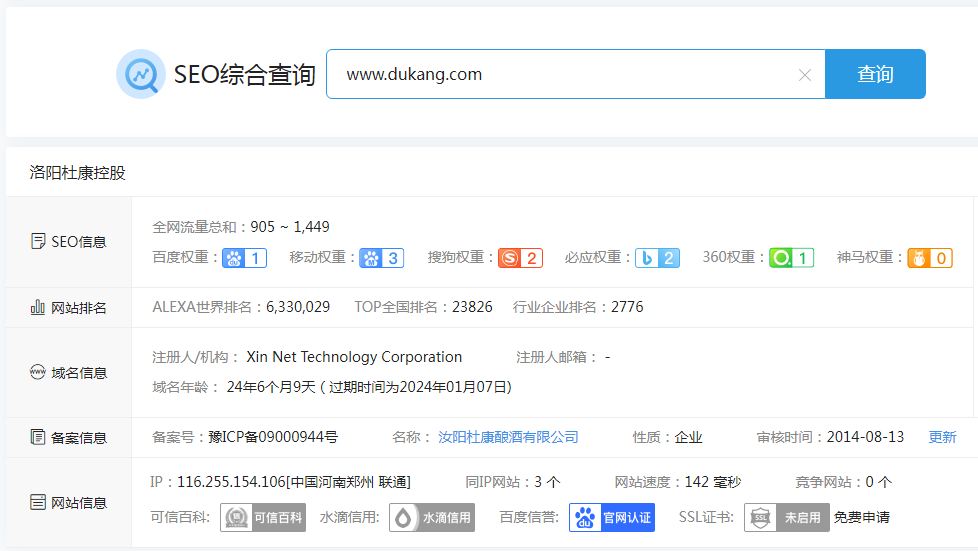Open the 汝阳杜康酿酒有限公司 company link
Screen dimensions: 978x551
508,437
